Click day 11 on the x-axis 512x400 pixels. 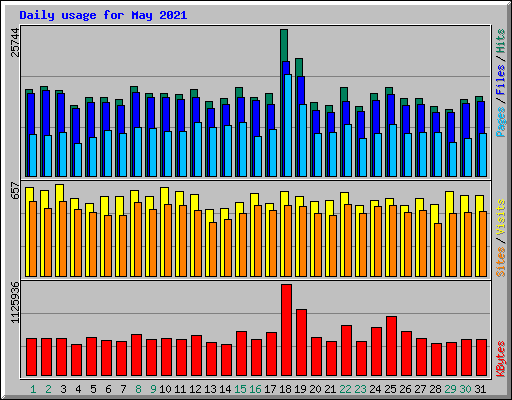[180, 389]
